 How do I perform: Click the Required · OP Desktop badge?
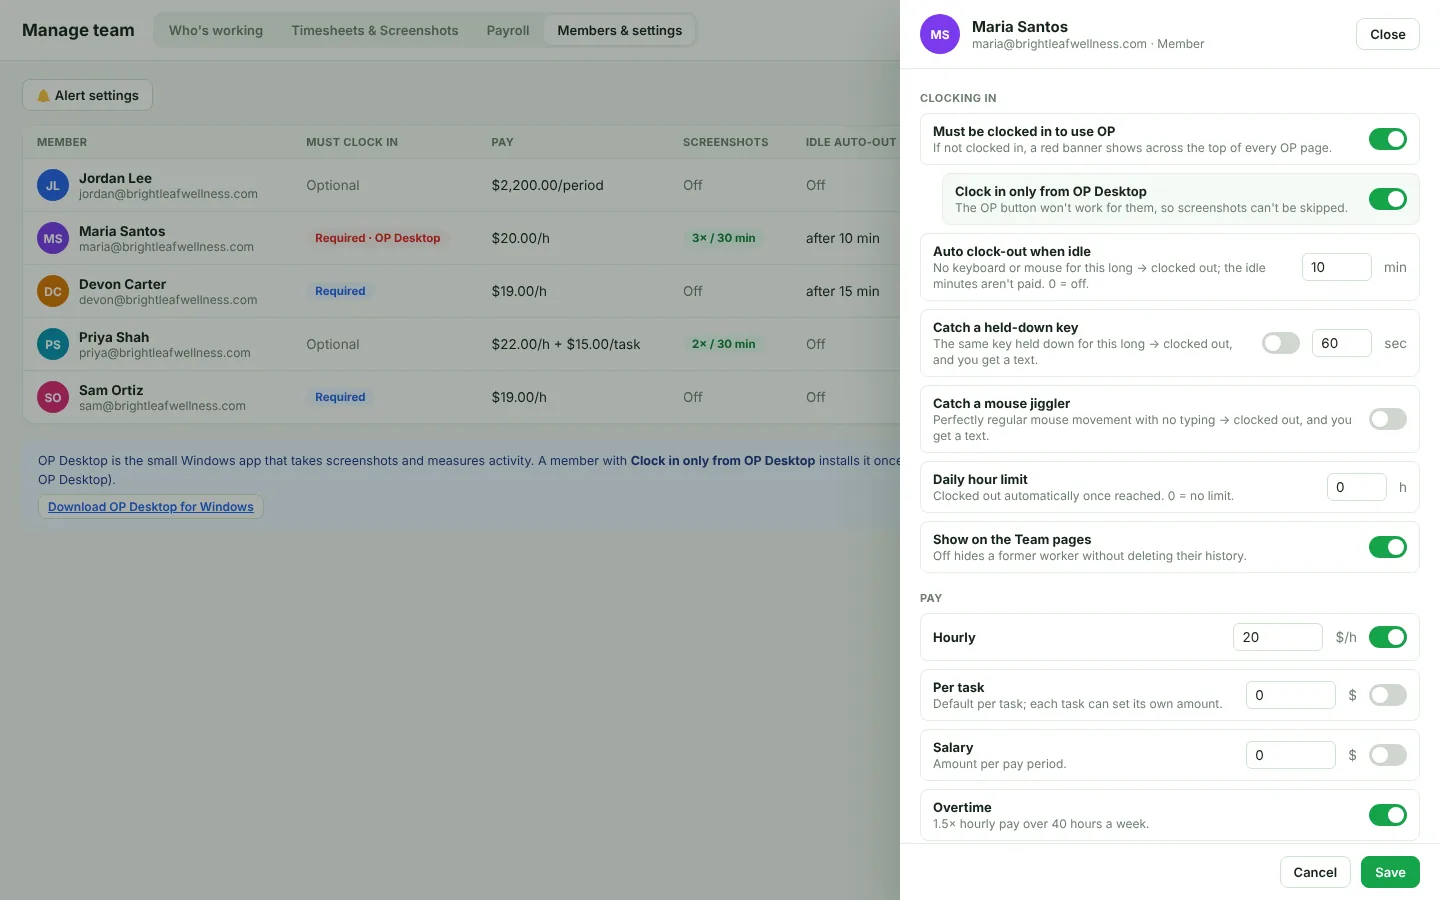pyautogui.click(x=378, y=238)
